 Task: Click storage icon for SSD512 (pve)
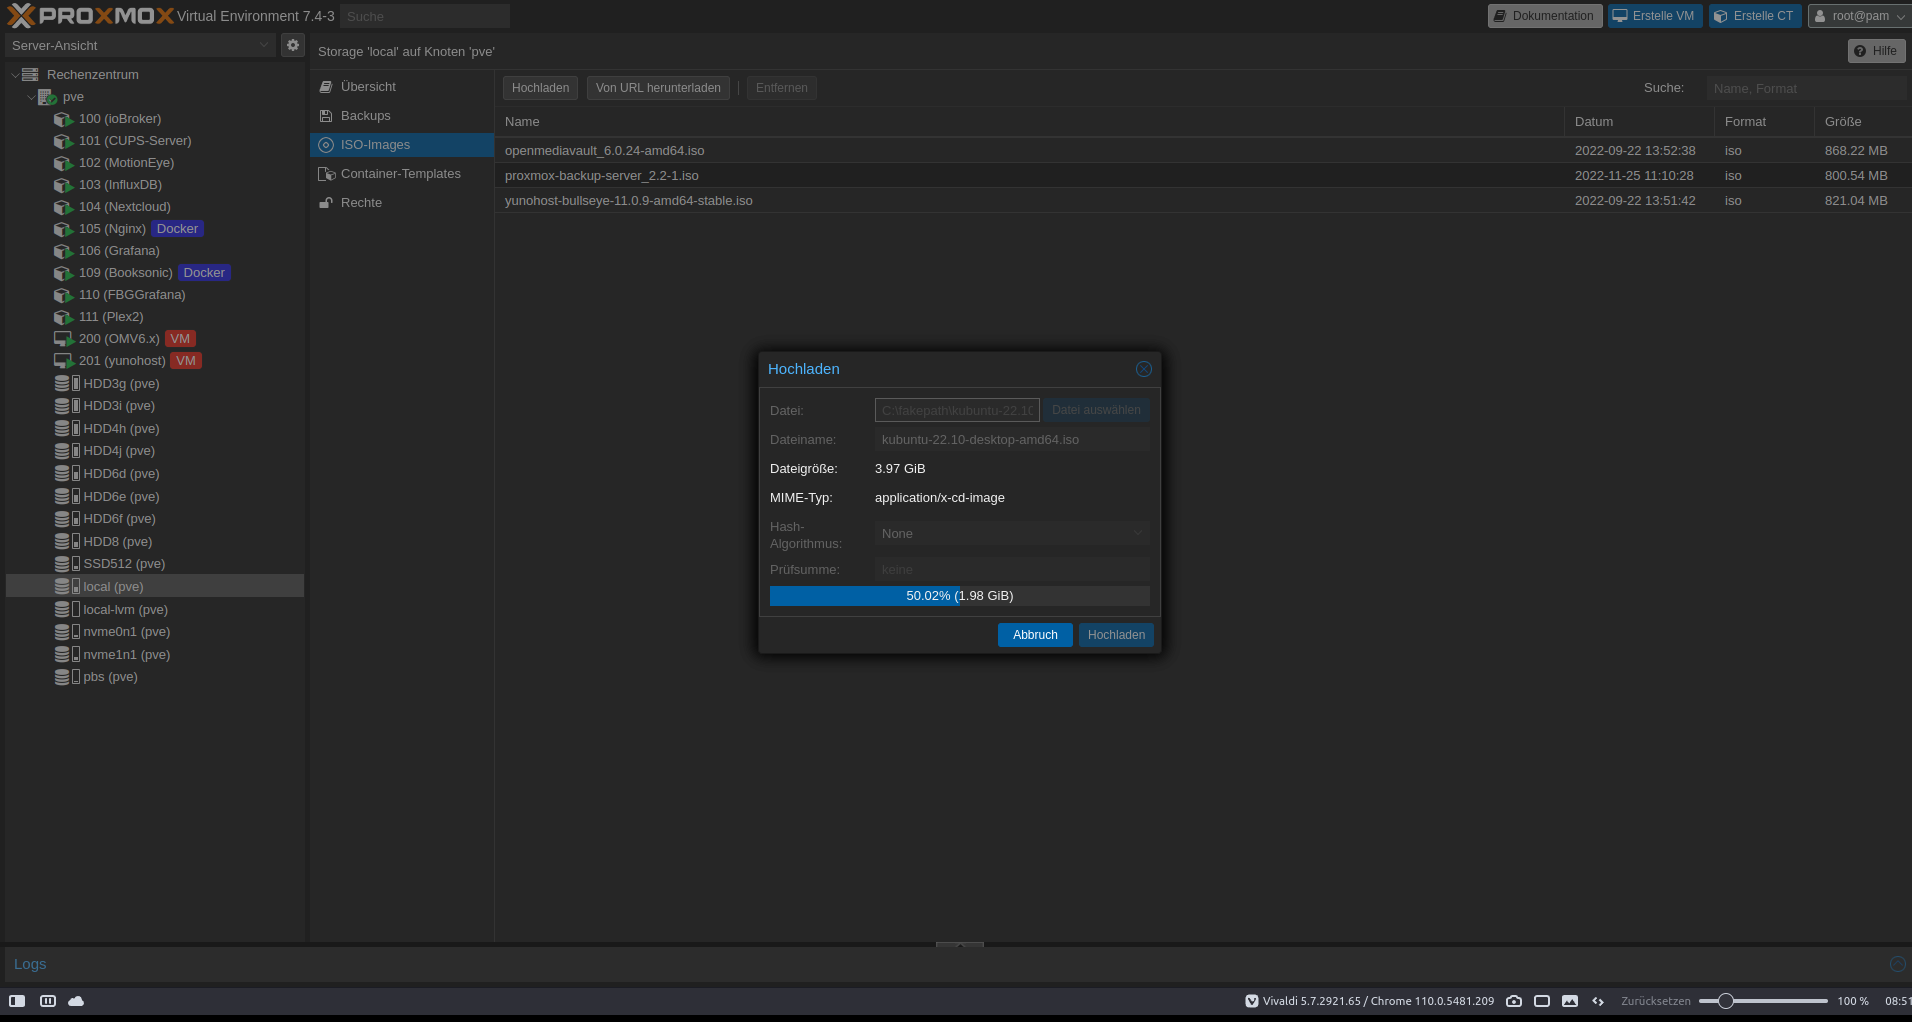(x=67, y=564)
